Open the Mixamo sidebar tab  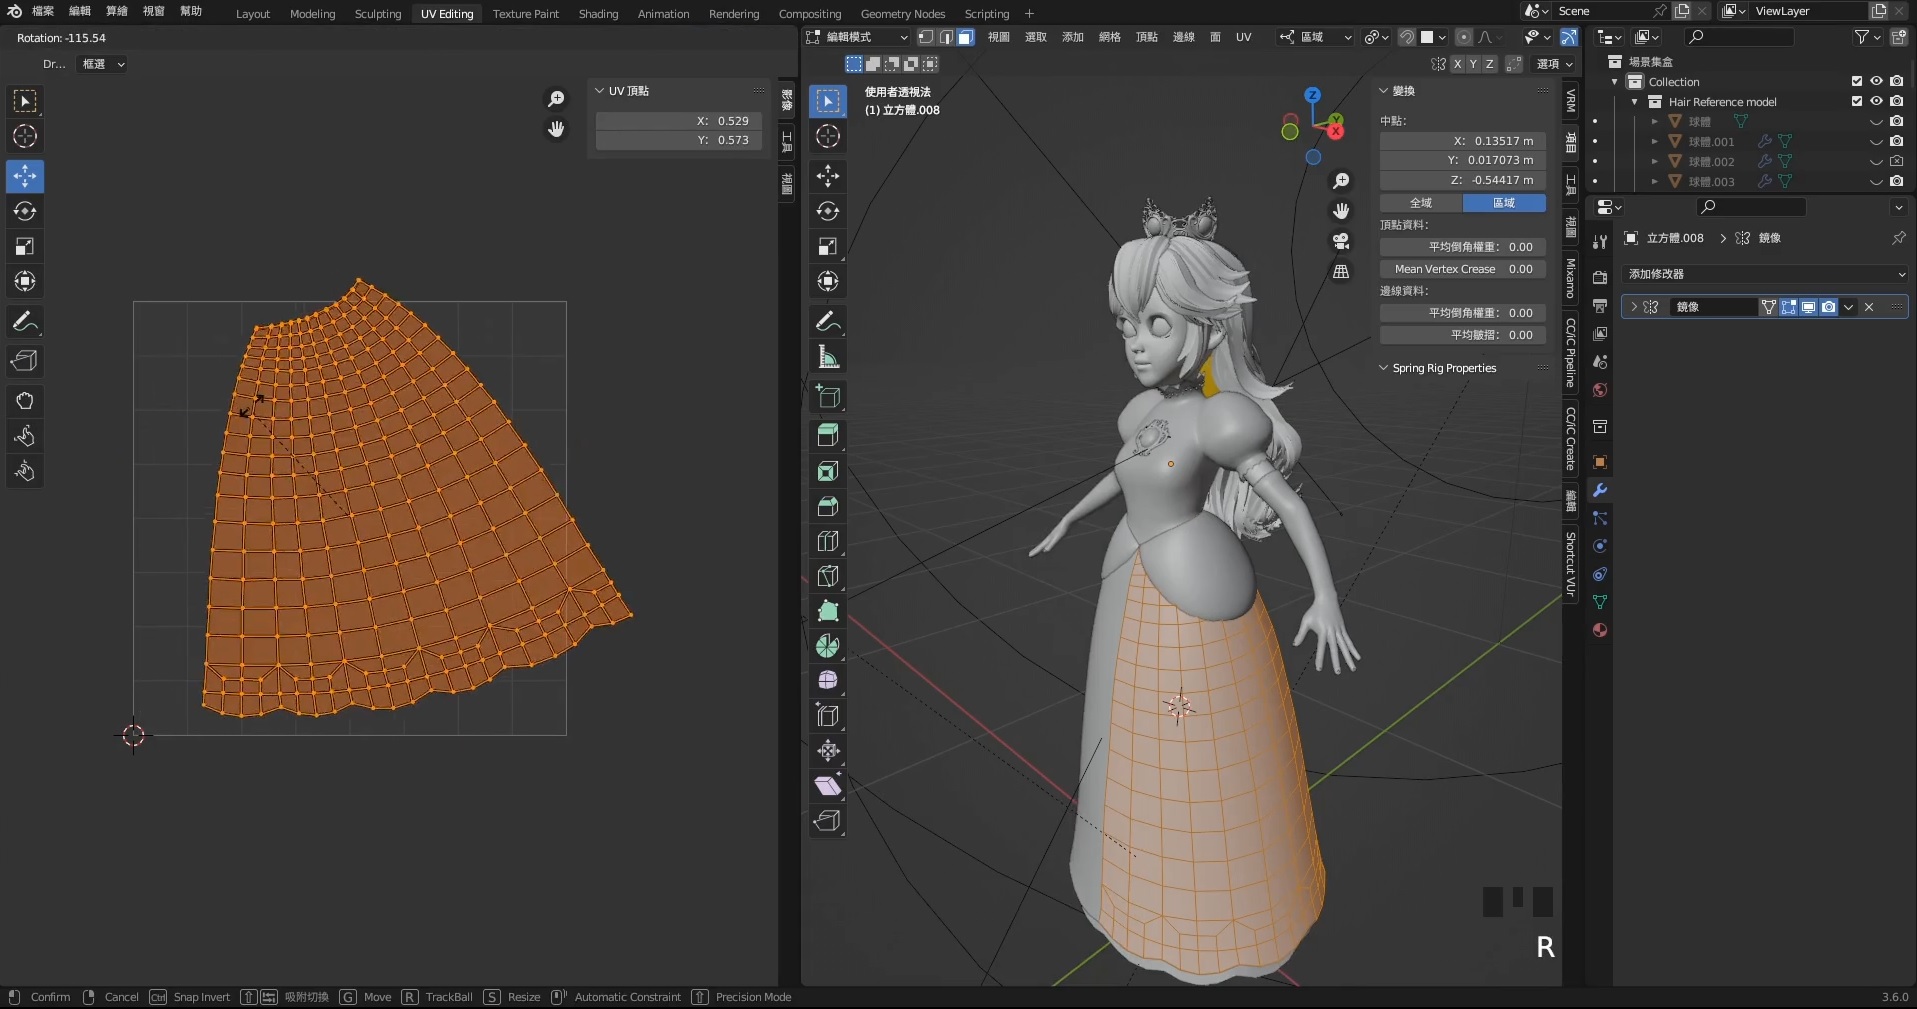coord(1571,278)
